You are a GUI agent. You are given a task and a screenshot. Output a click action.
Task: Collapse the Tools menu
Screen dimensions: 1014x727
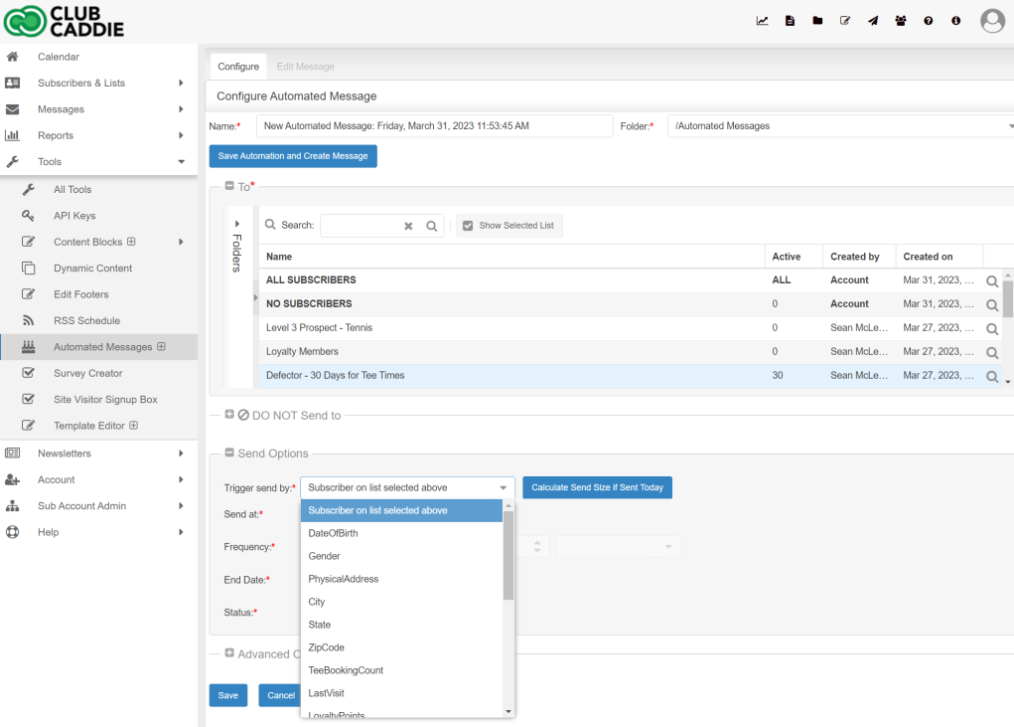[98, 162]
